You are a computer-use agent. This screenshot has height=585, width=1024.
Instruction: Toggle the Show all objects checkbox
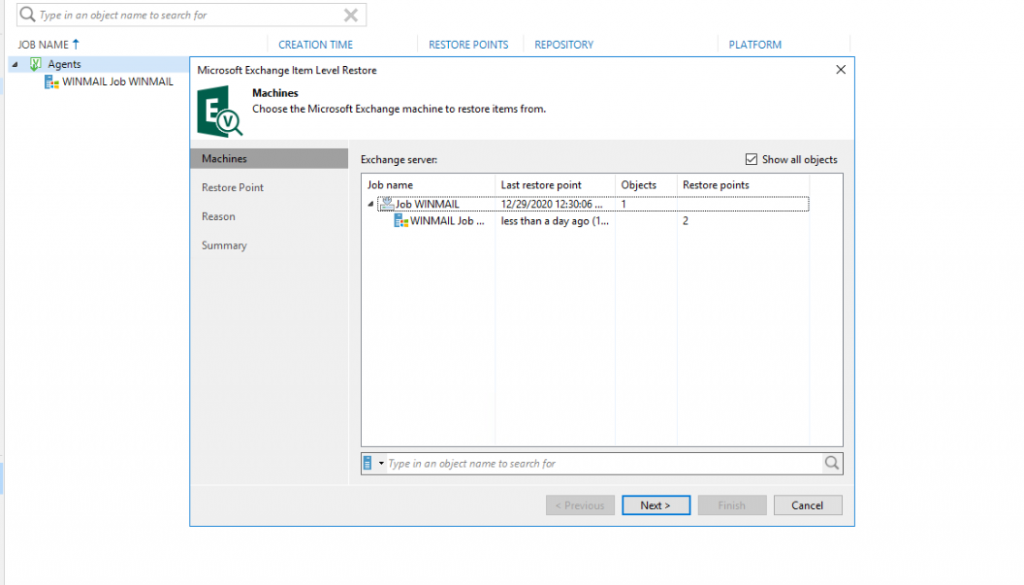[752, 160]
